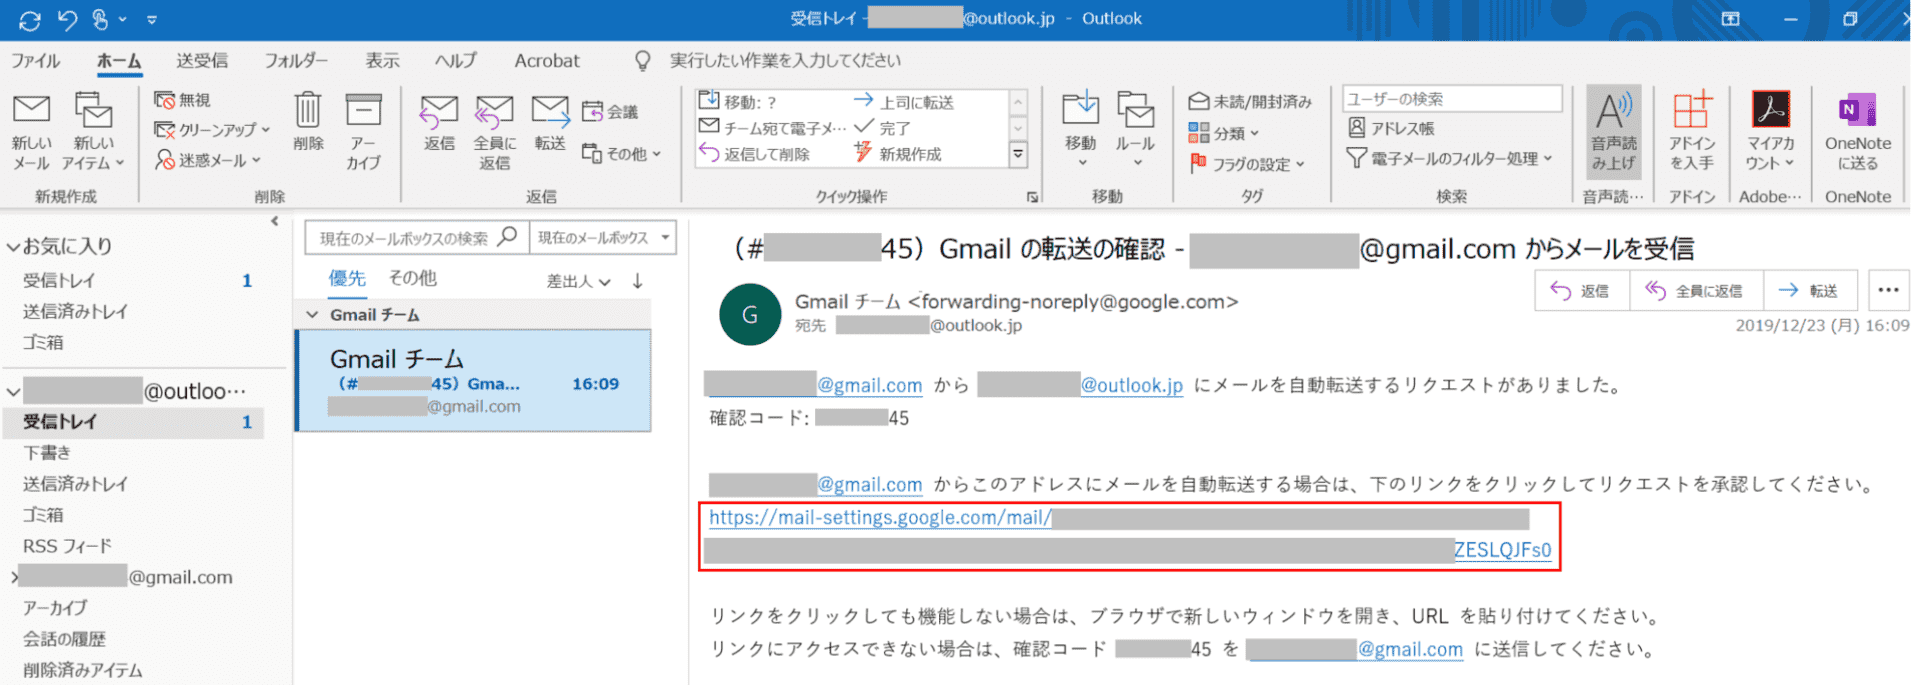
Task: Toggle 未読/開封済み read status
Action: pyautogui.click(x=1250, y=101)
